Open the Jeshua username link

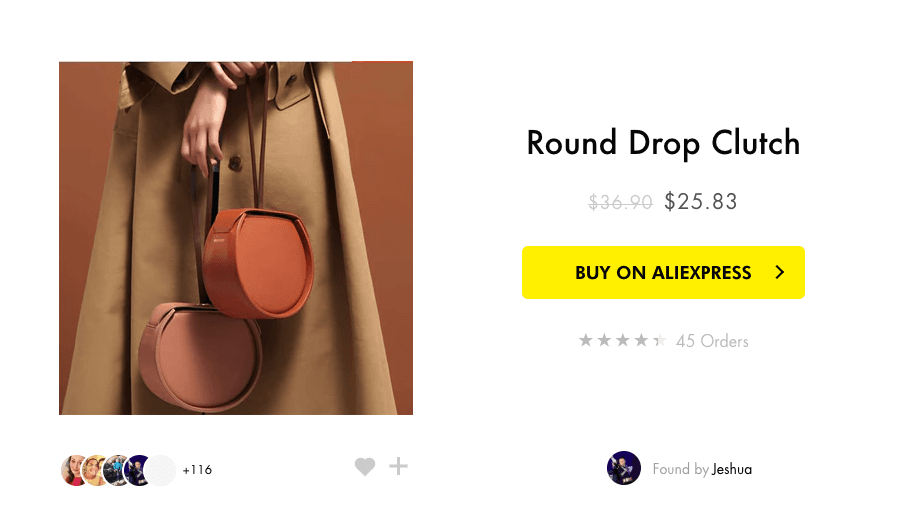click(731, 469)
